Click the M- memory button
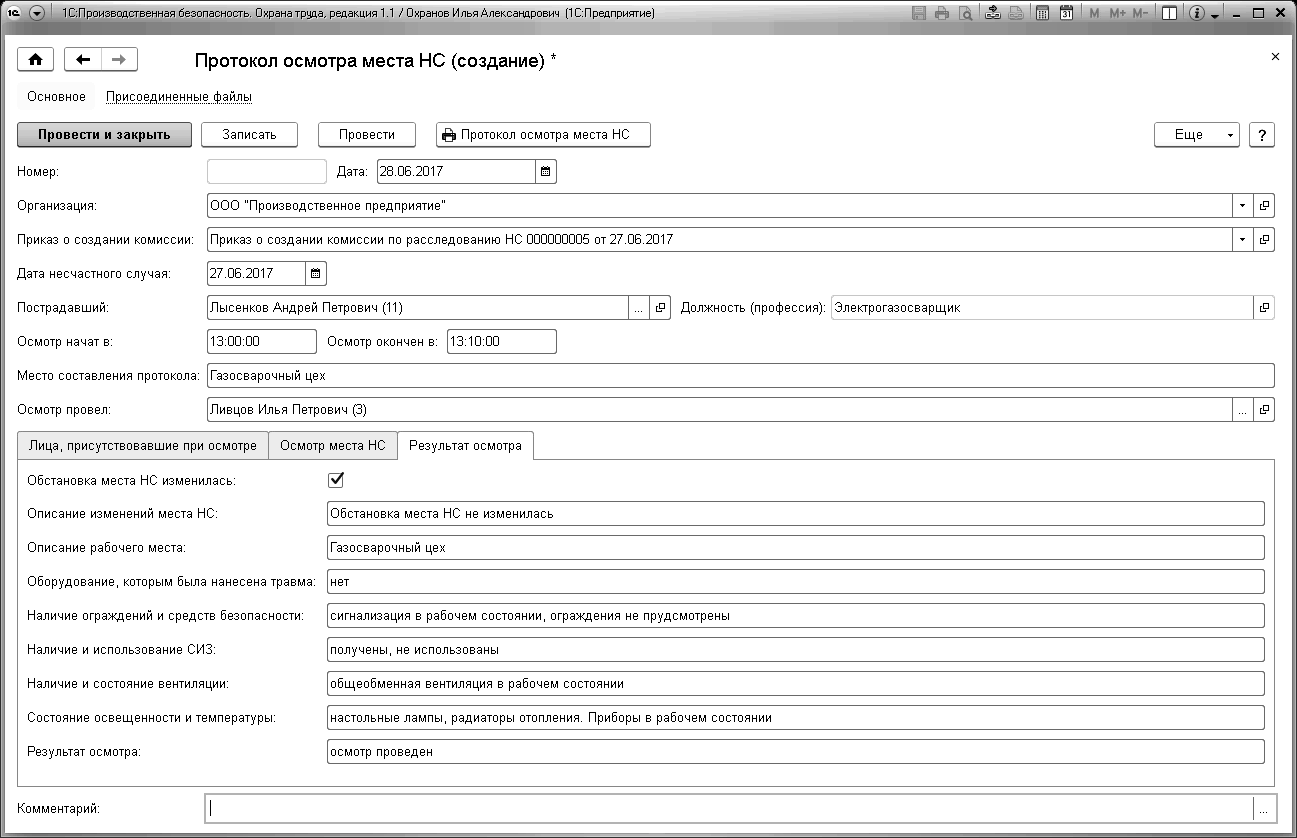The image size is (1297, 838). click(1140, 14)
